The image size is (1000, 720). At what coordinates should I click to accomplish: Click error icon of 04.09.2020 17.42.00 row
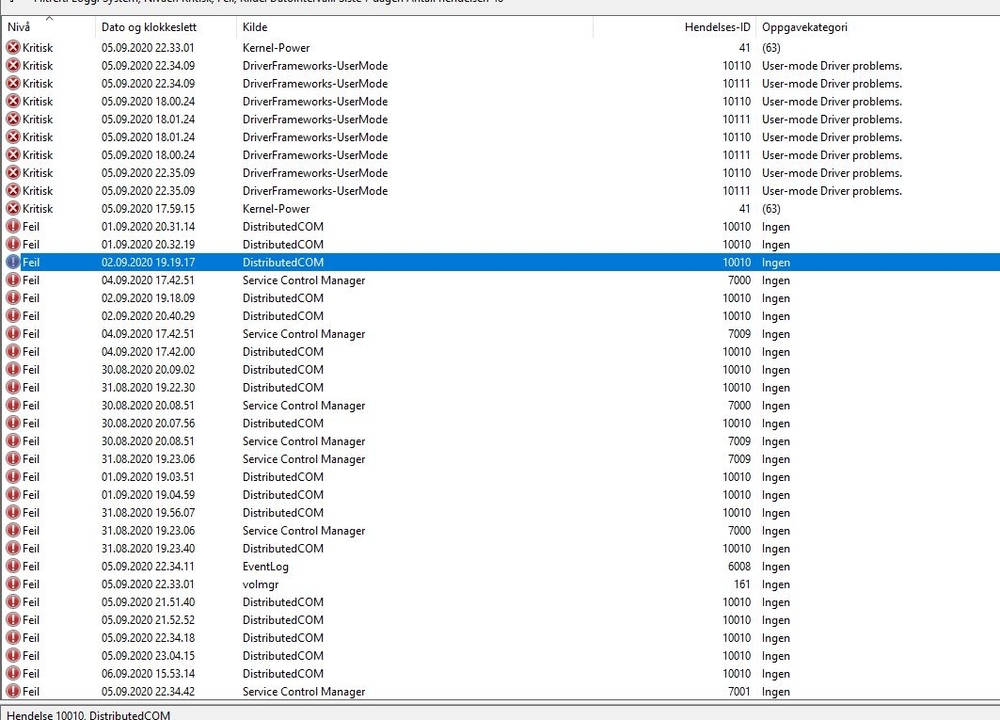pyautogui.click(x=13, y=351)
